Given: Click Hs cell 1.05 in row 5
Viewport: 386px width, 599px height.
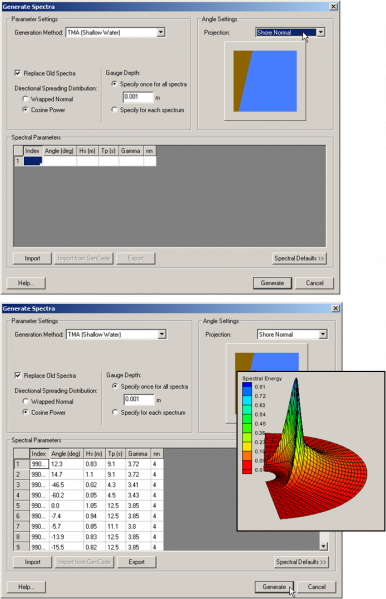Looking at the screenshot, I should tap(94, 505).
